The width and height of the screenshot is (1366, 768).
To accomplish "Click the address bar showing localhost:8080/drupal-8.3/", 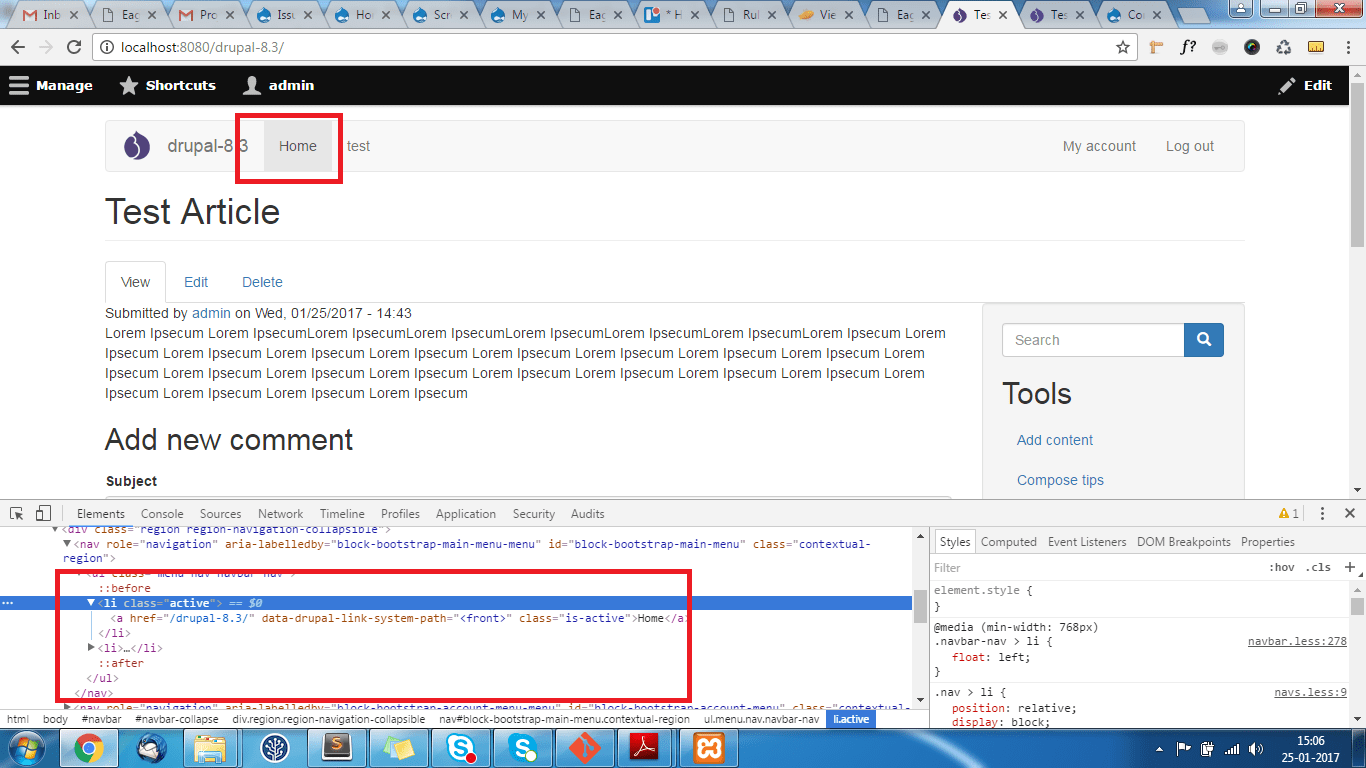I will click(617, 47).
